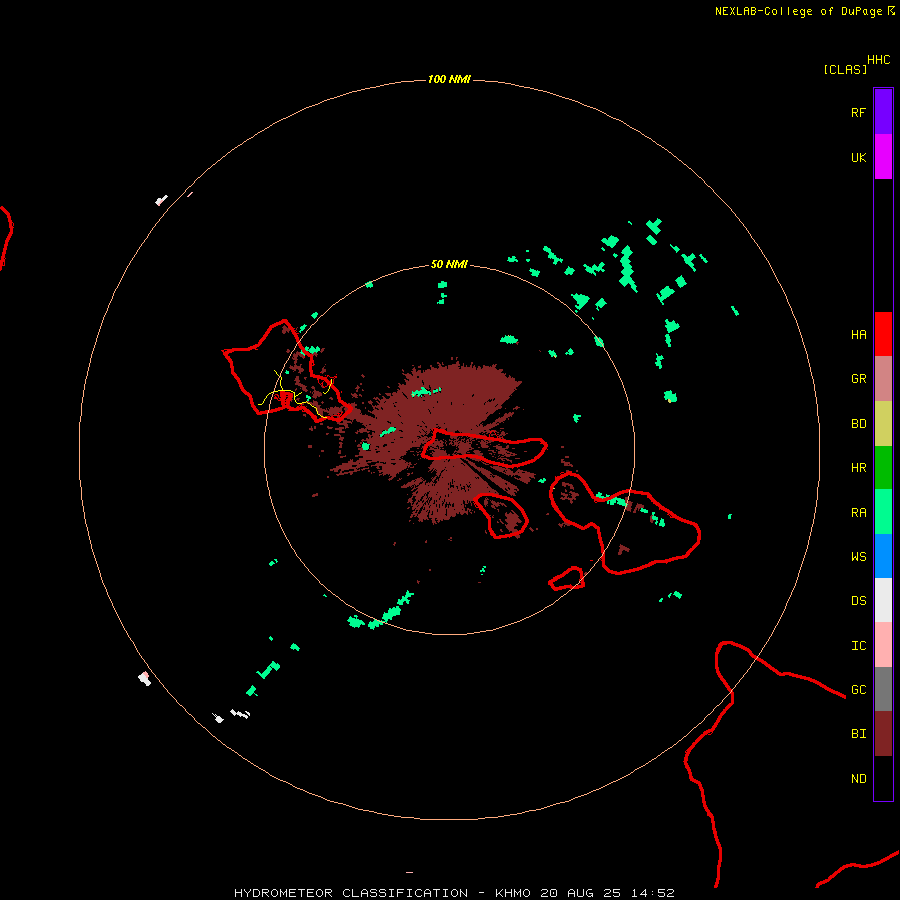Click the RA light green legend swatch
Screen dimensions: 900x900
click(883, 512)
